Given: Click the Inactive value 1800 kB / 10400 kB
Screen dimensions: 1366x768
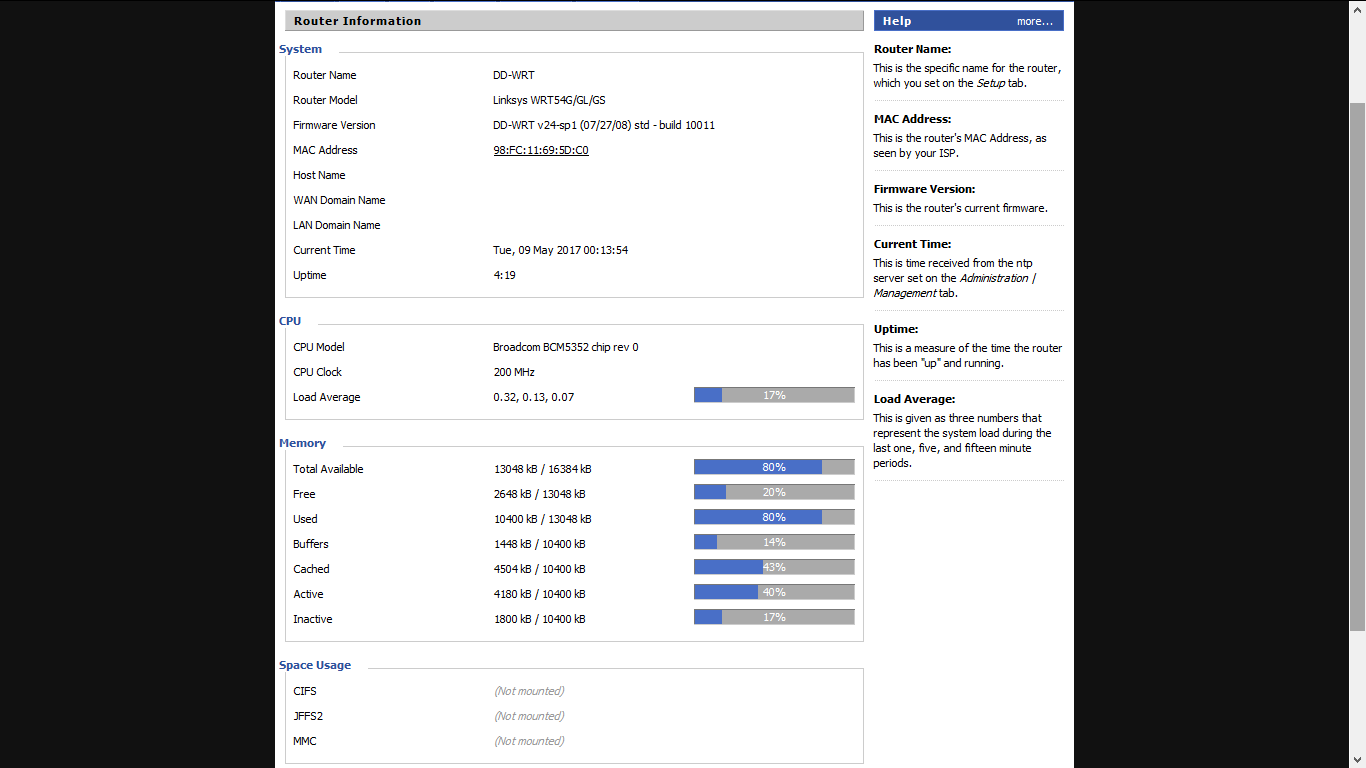Looking at the screenshot, I should tap(540, 619).
